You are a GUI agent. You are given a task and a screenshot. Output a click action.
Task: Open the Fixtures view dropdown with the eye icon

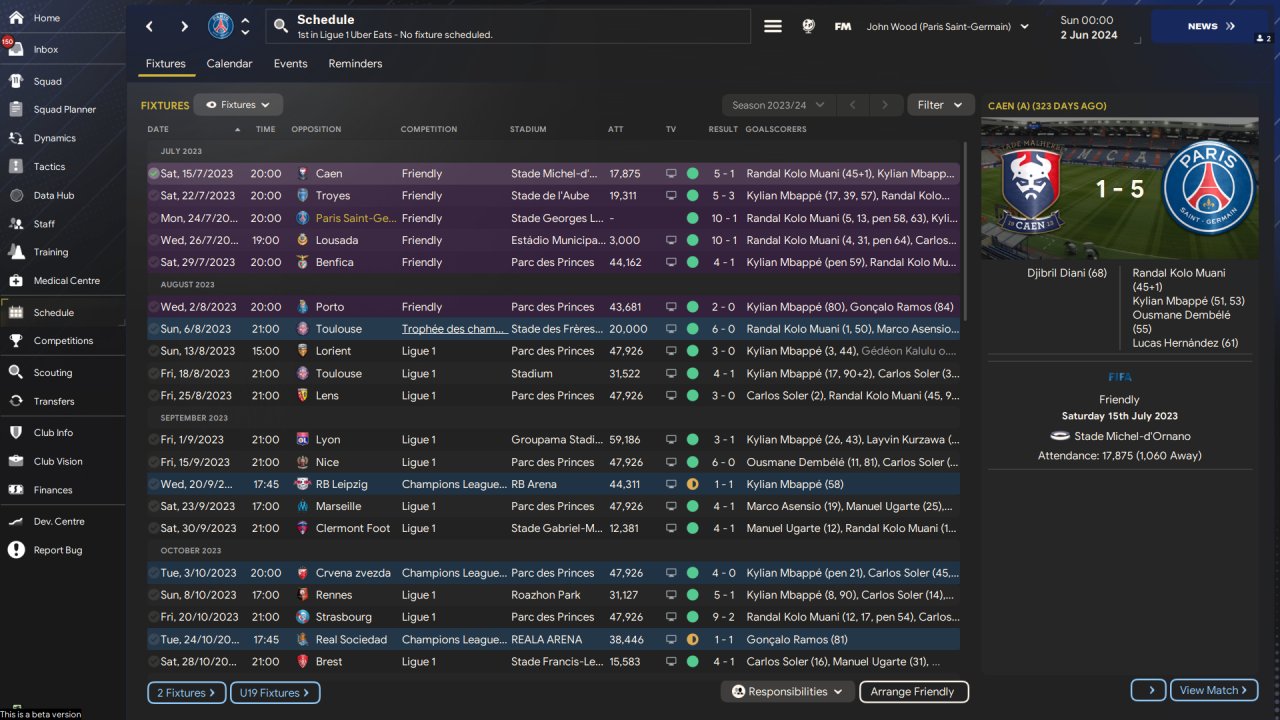(x=238, y=105)
